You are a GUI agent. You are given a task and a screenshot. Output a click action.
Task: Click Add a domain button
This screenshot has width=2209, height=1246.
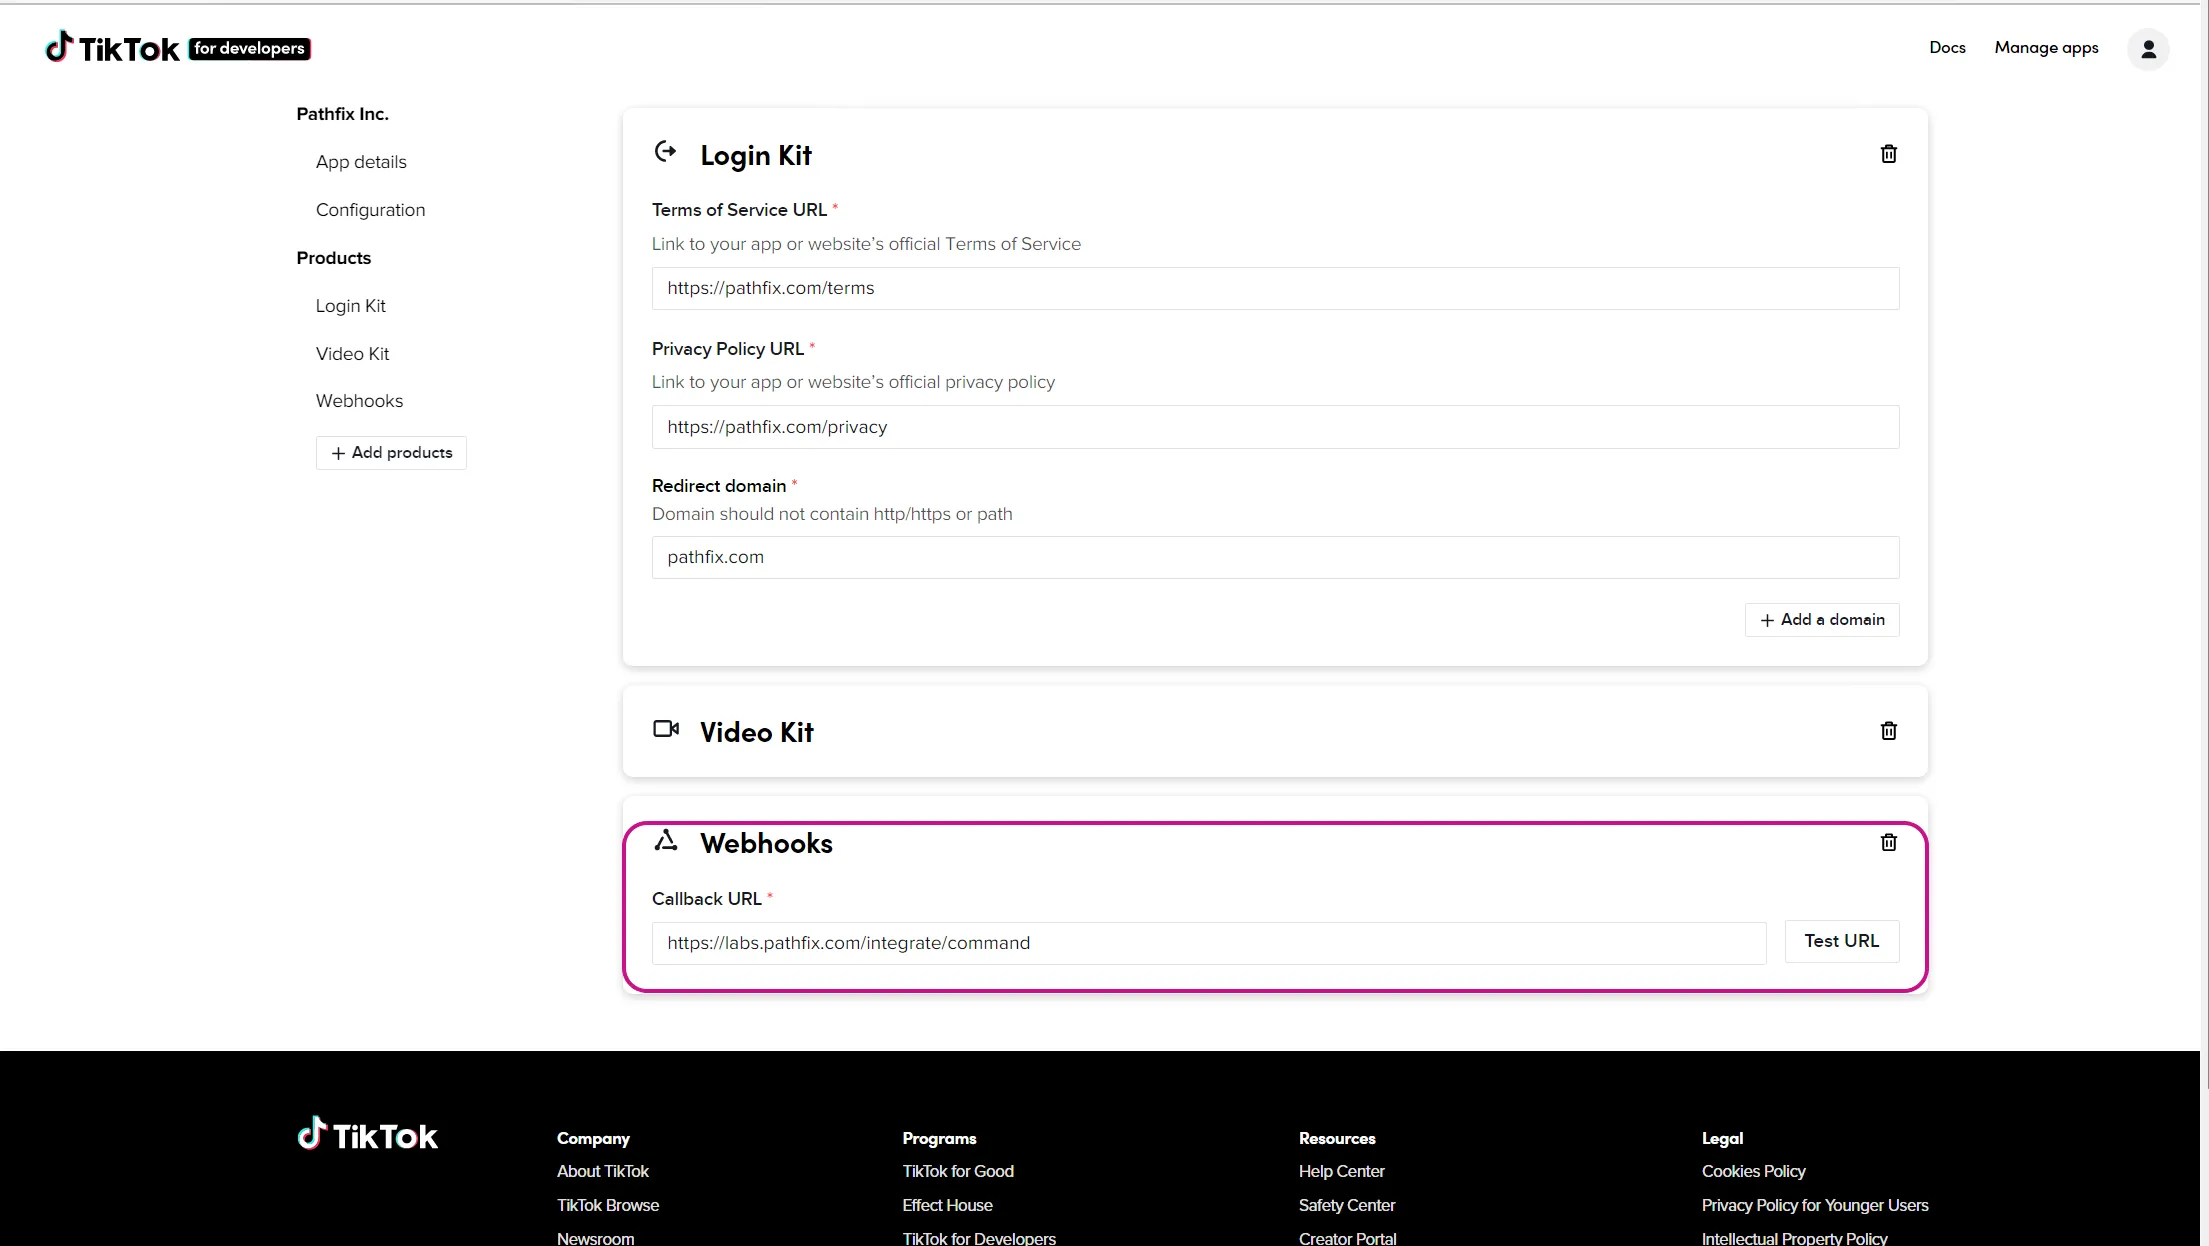tap(1822, 620)
